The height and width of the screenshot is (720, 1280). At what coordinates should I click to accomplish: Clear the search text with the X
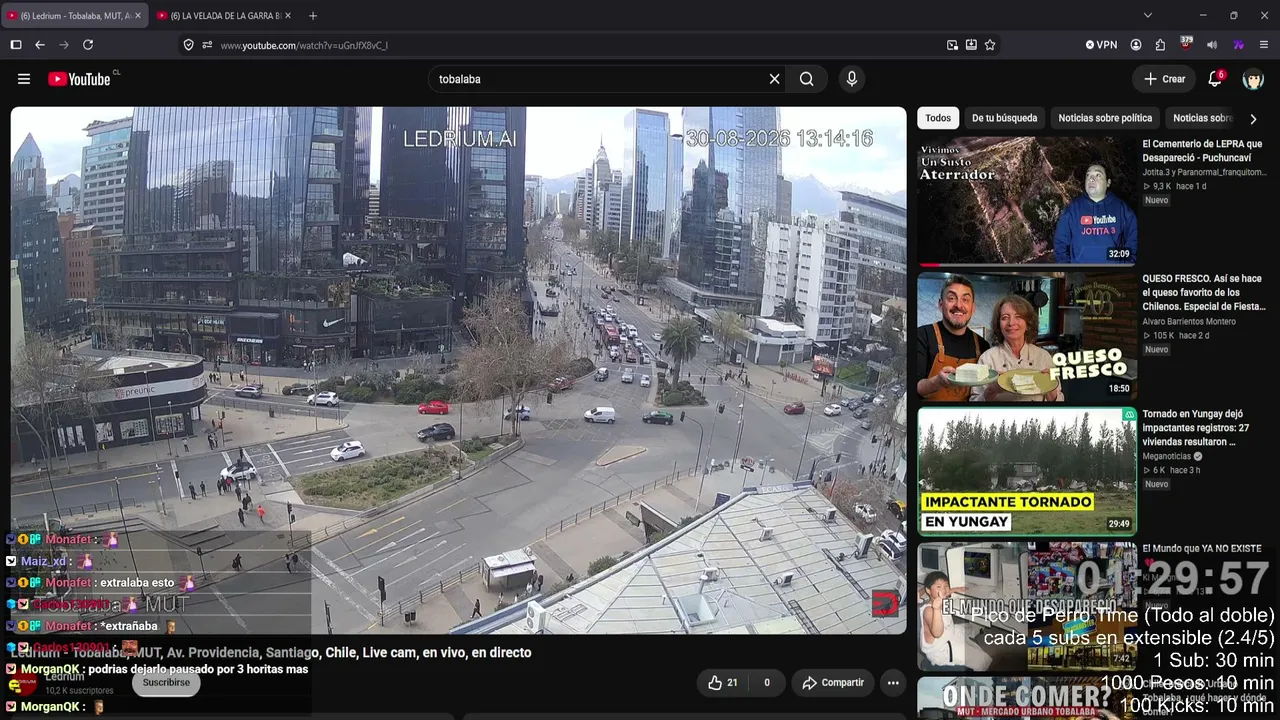tap(774, 79)
